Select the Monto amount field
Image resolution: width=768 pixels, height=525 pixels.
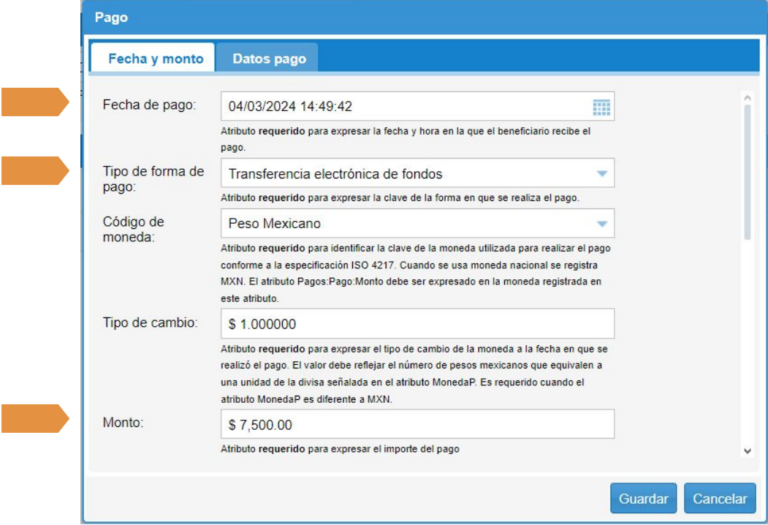[x=416, y=424]
